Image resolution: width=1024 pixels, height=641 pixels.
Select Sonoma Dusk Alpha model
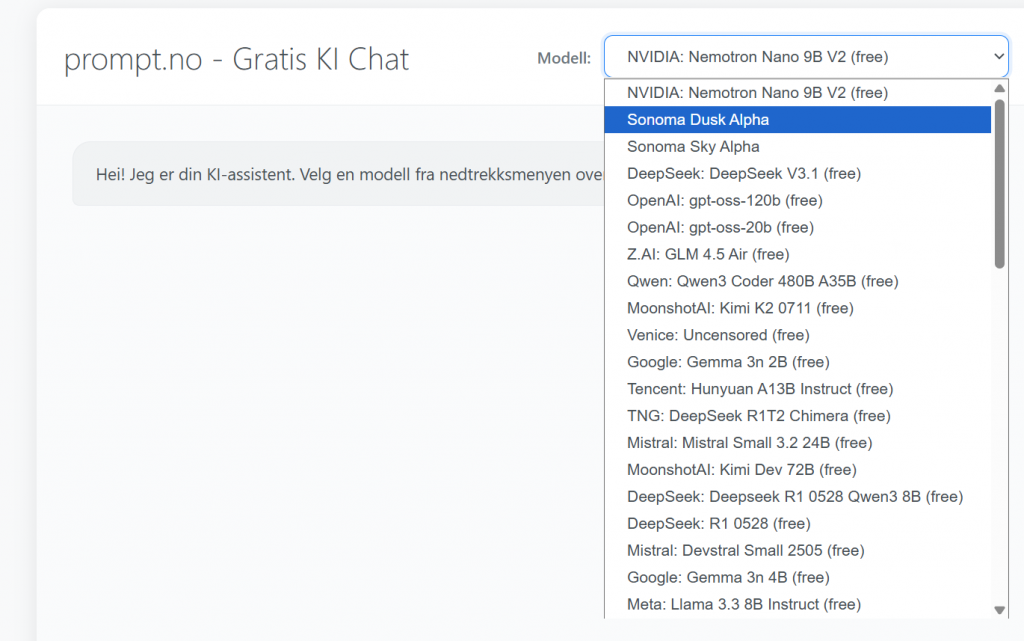click(x=698, y=120)
